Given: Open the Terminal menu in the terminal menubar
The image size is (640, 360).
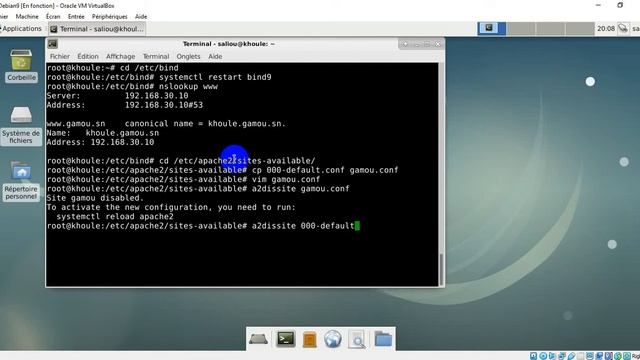Looking at the screenshot, I should pos(156,56).
